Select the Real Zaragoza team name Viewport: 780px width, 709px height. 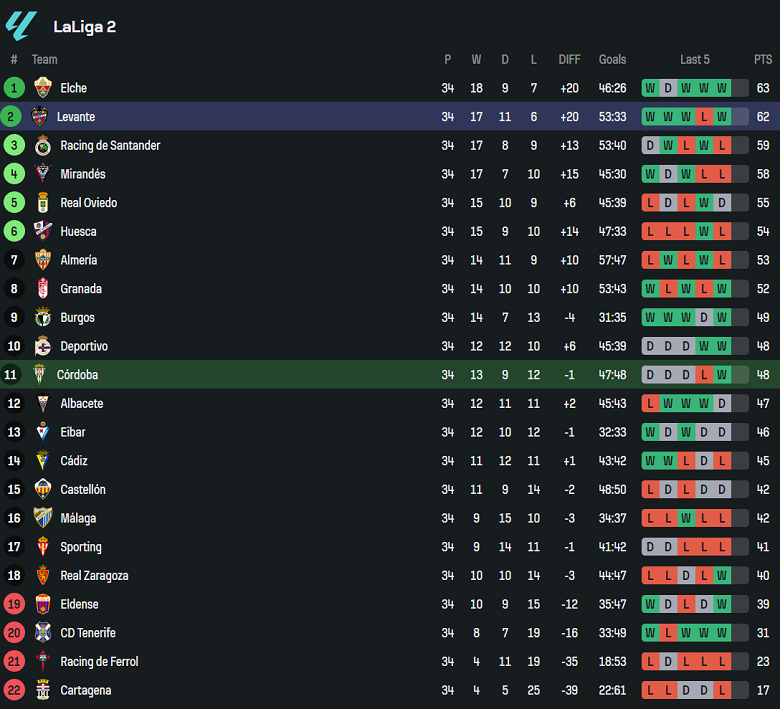[x=94, y=576]
